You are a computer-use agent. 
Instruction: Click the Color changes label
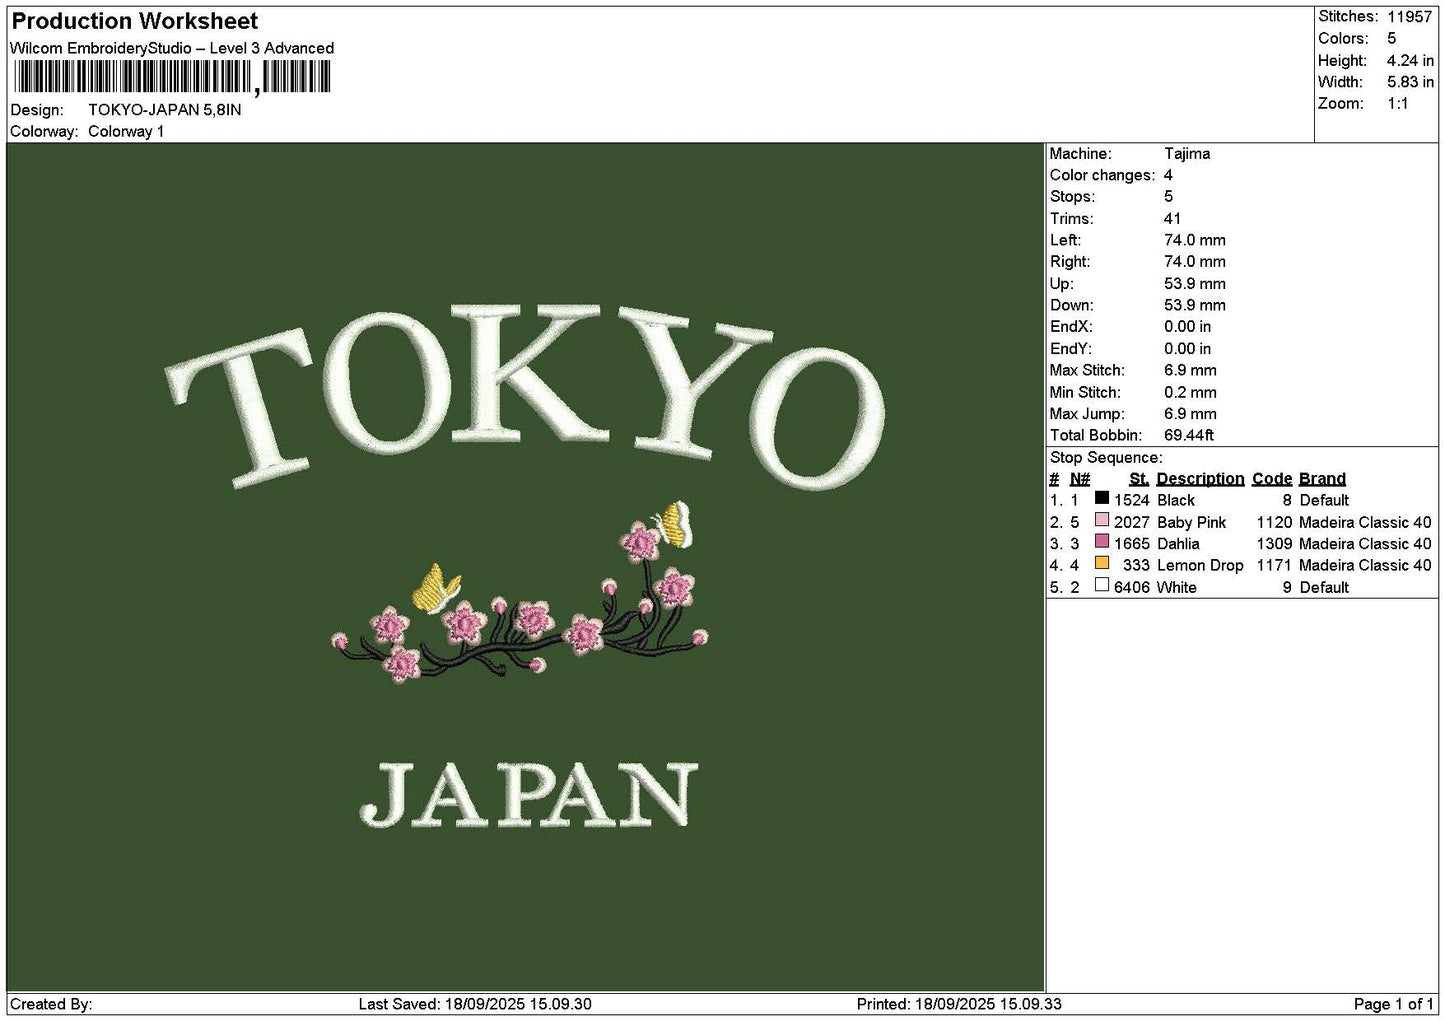[1102, 176]
